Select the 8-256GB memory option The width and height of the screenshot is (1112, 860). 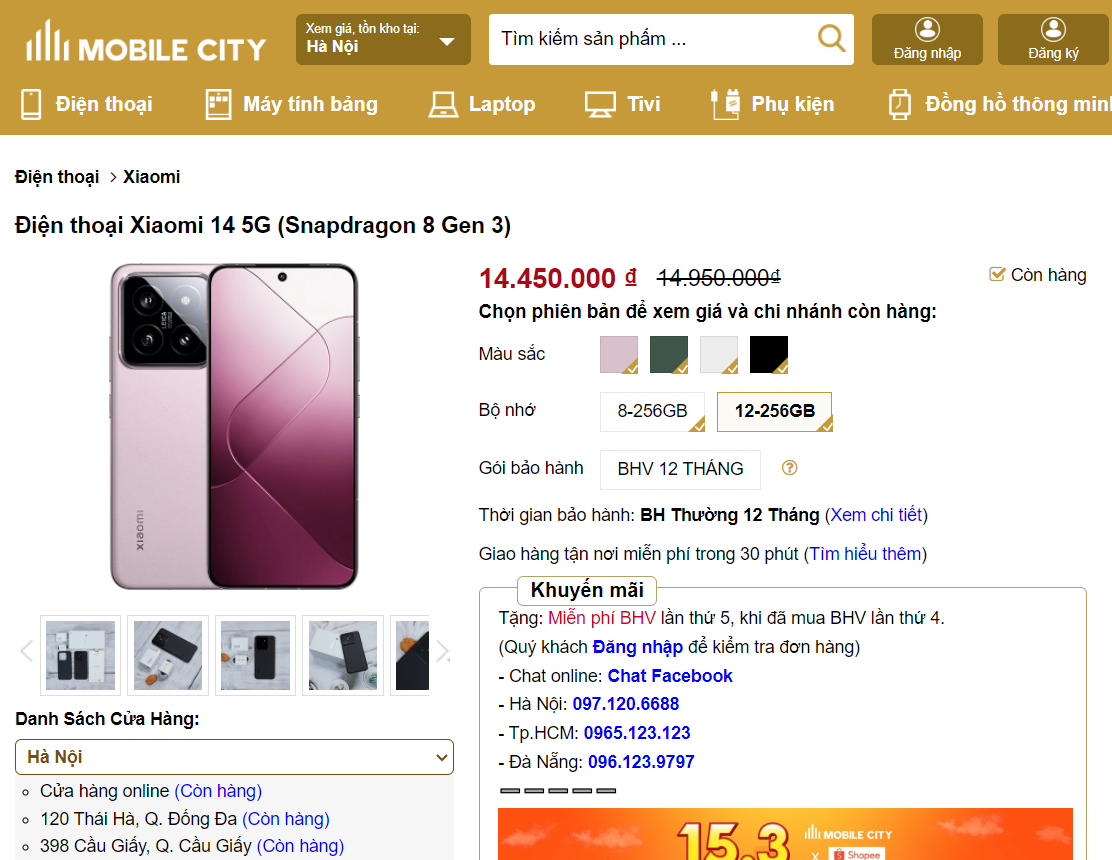pos(652,411)
